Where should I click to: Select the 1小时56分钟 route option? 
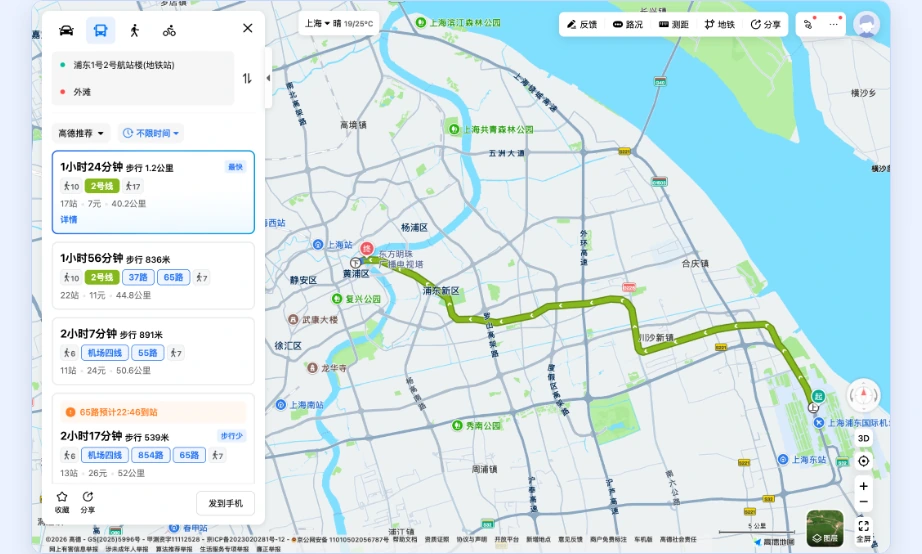pyautogui.click(x=153, y=276)
